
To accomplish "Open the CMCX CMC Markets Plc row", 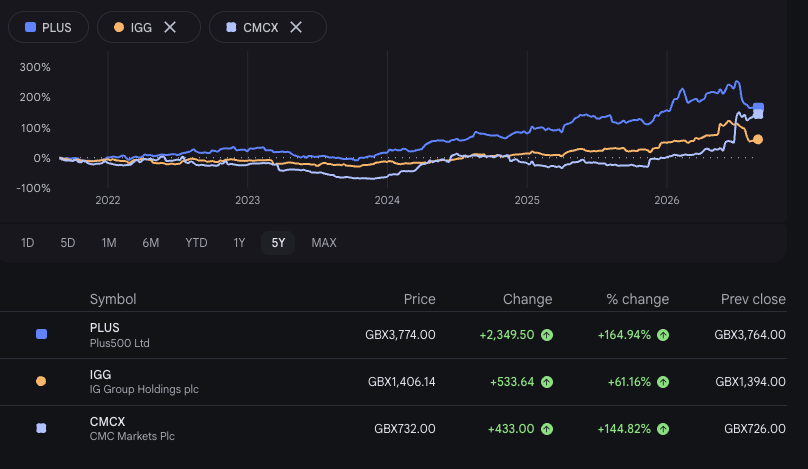I will 393,429.
